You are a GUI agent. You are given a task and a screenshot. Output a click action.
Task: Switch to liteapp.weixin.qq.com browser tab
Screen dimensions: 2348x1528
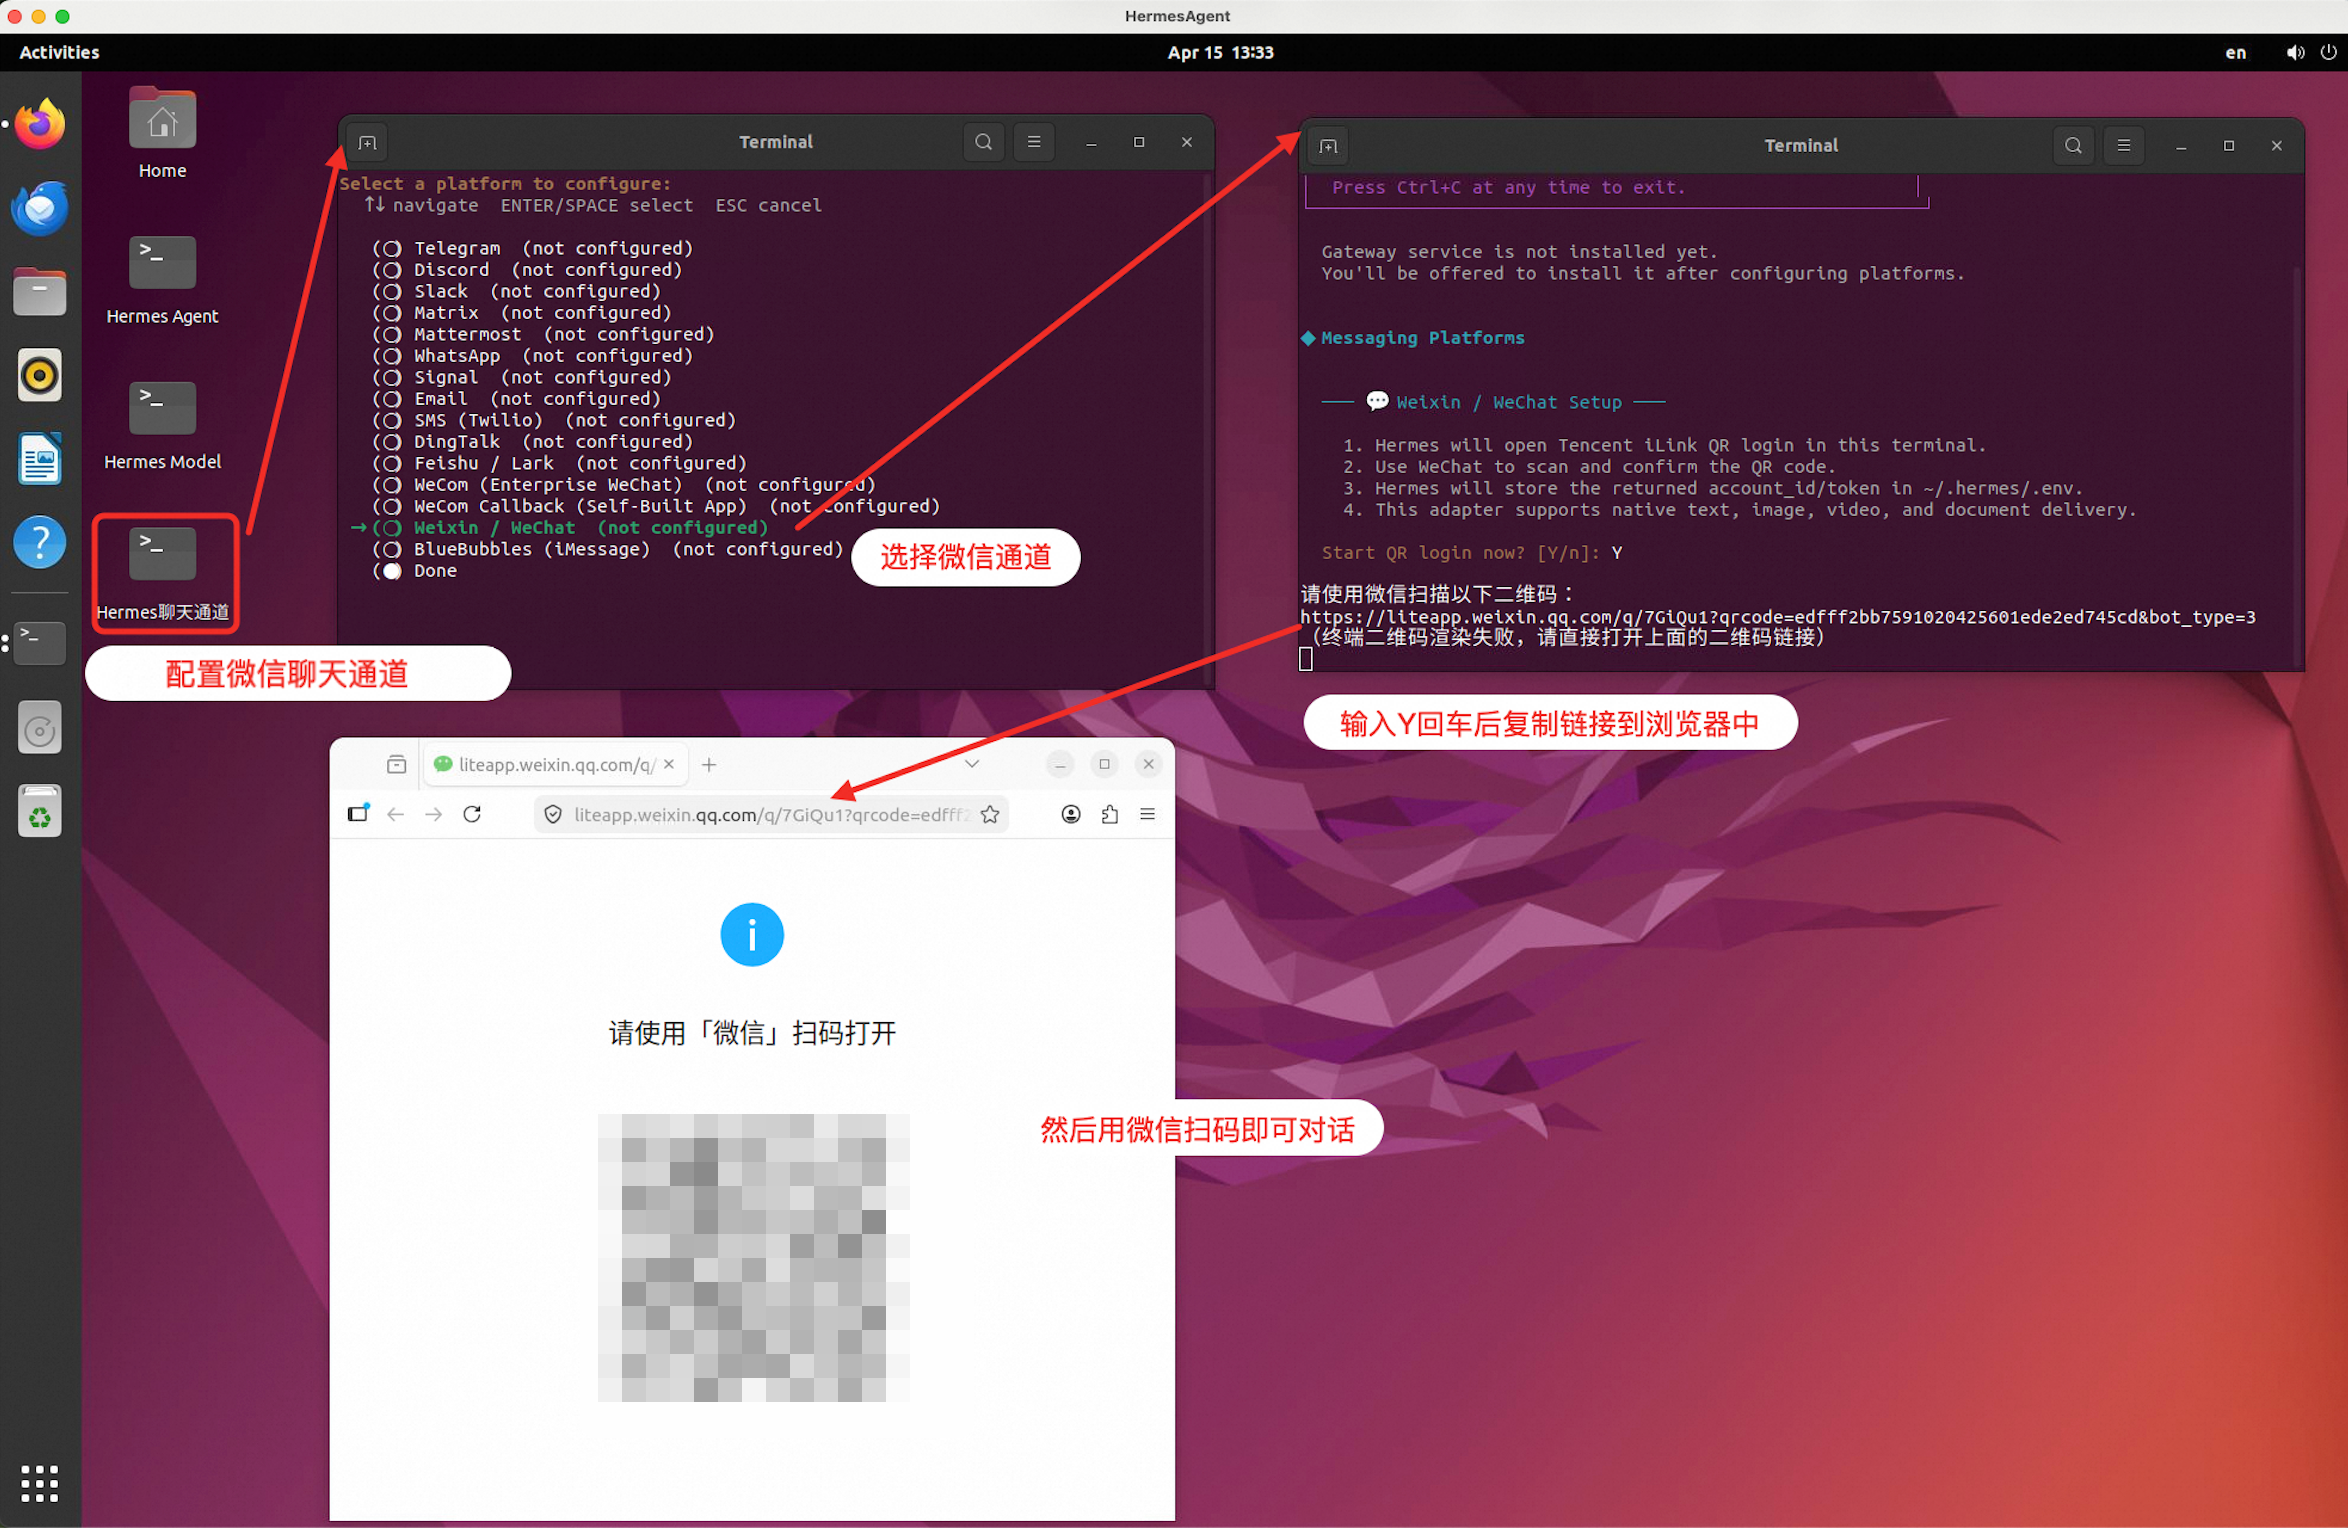pos(545,764)
